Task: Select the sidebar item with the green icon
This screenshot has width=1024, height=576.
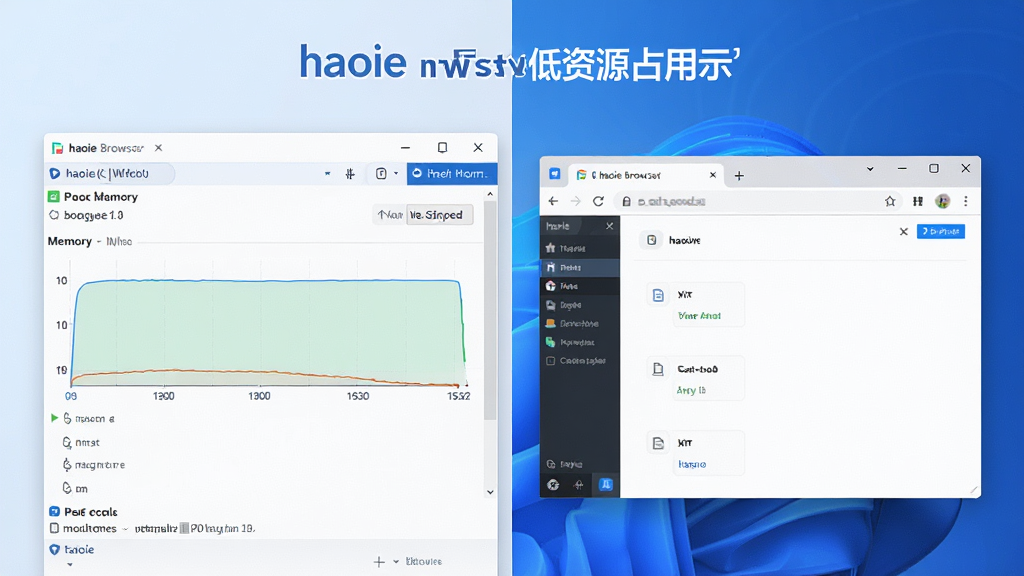Action: [580, 342]
